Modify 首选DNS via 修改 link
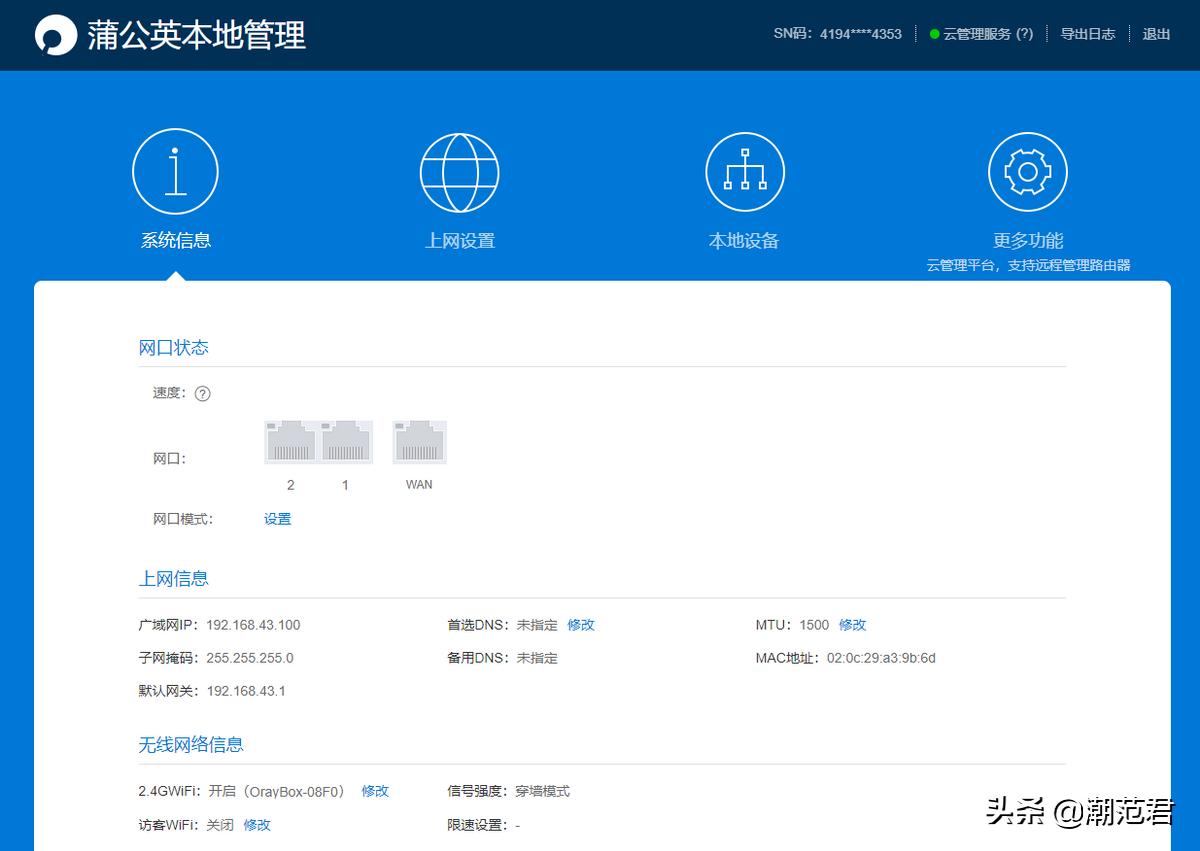The image size is (1200, 851). pos(581,624)
